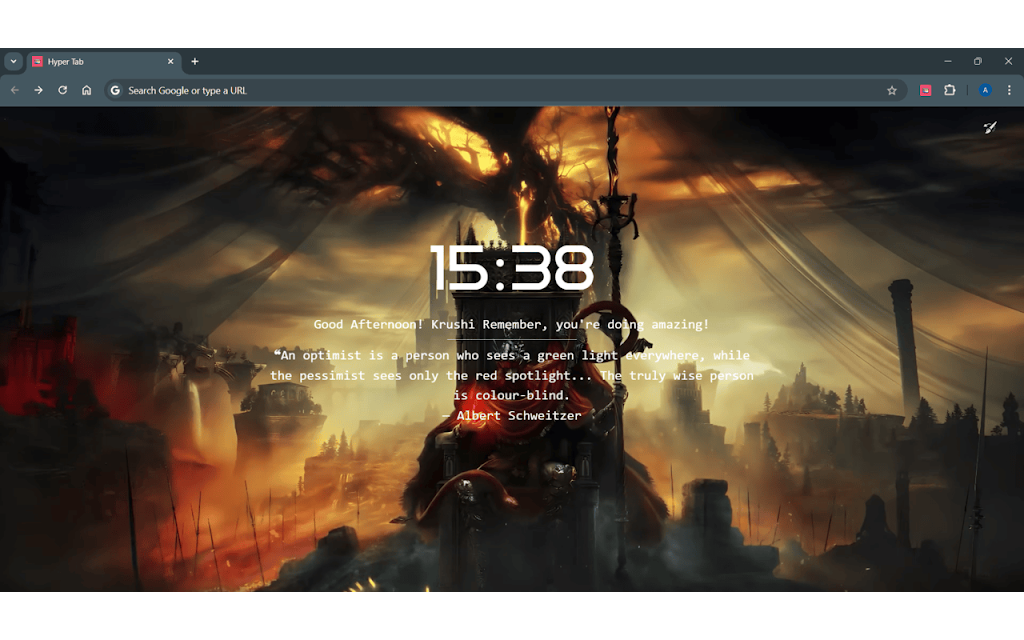Select the Hyper Tab browser tab
Screen dimensions: 1024x640
(103, 62)
